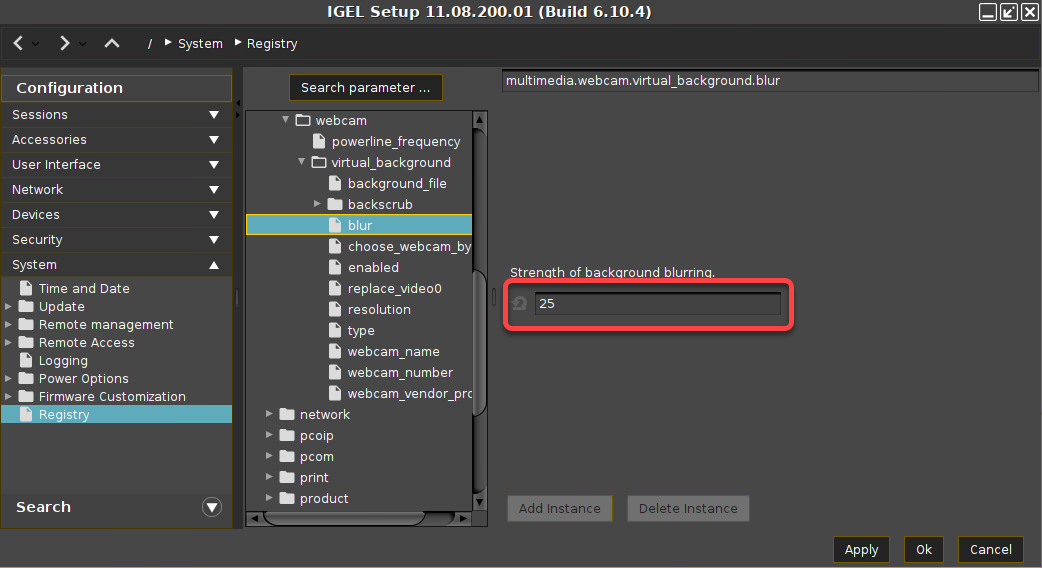Select System in the breadcrumb path

(x=200, y=43)
